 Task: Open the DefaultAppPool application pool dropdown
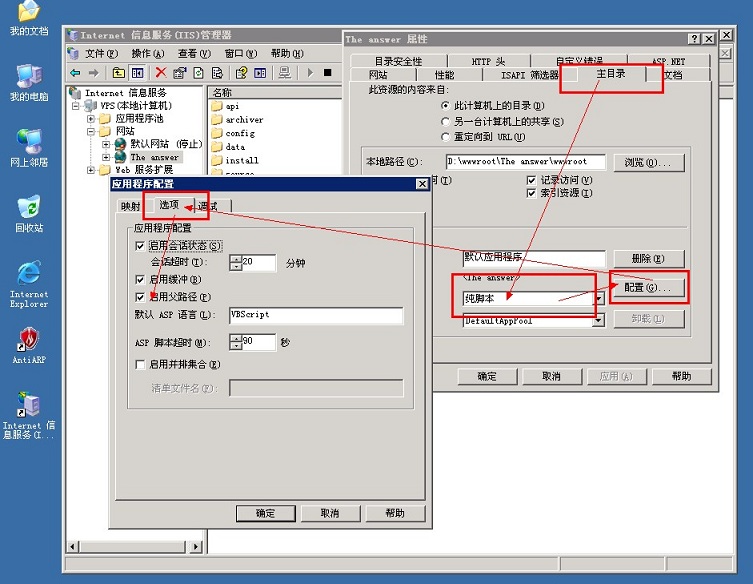point(599,320)
